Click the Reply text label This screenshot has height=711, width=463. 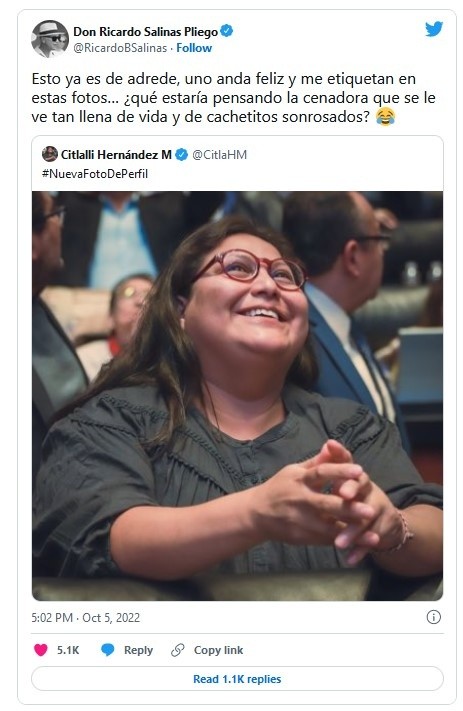coord(138,650)
